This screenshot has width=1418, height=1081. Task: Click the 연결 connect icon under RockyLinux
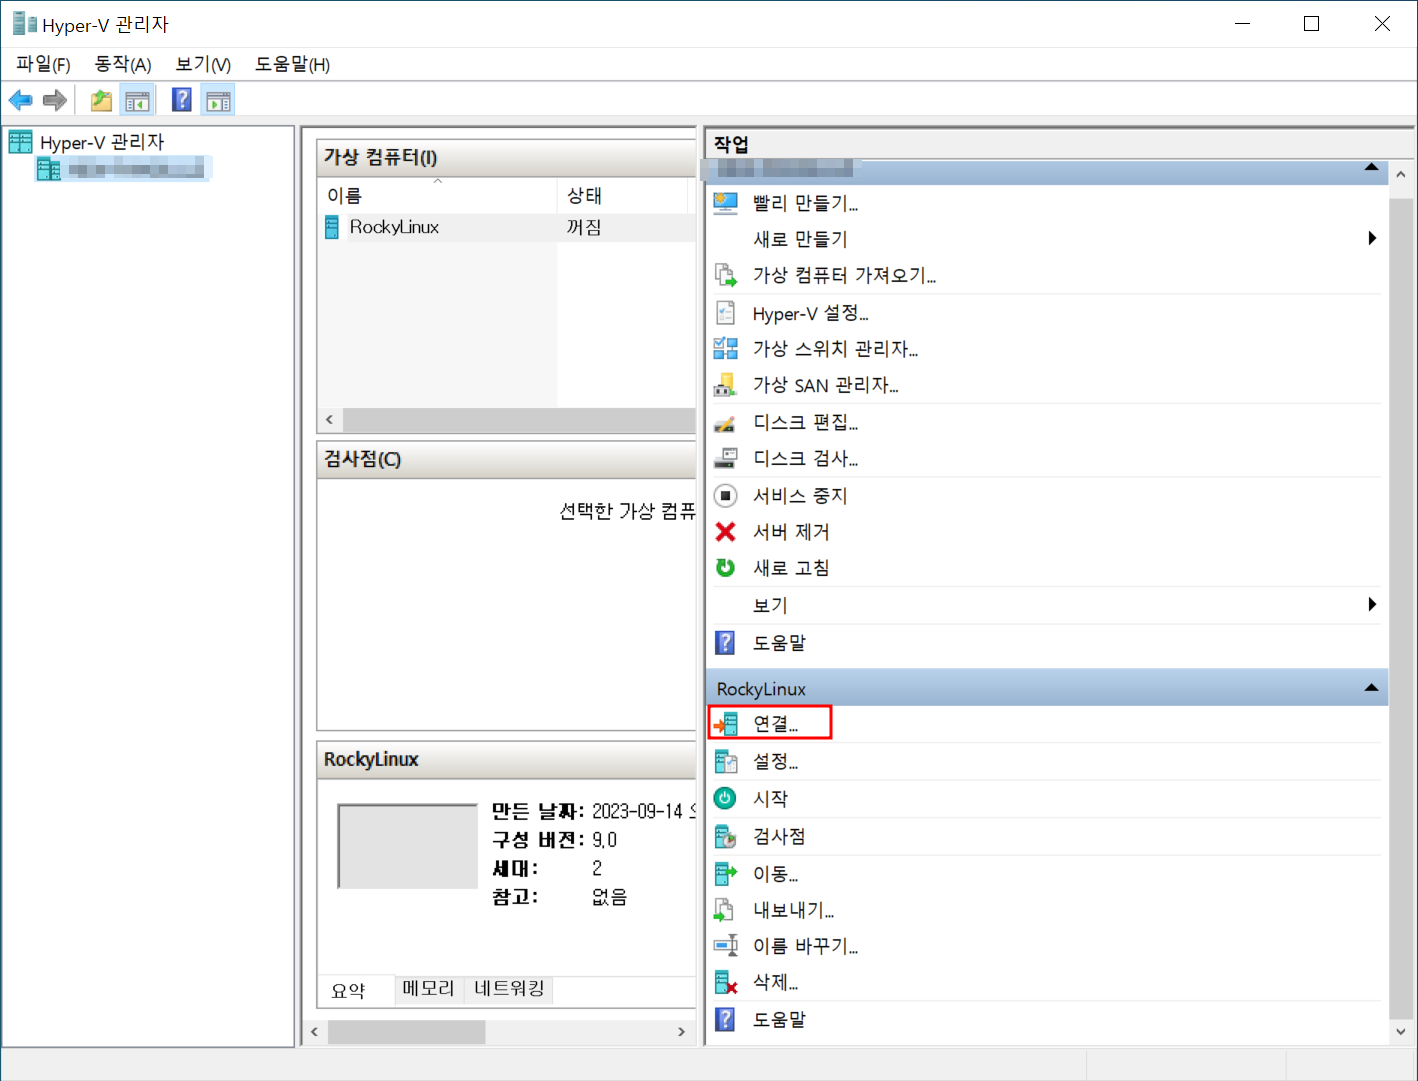tap(726, 723)
